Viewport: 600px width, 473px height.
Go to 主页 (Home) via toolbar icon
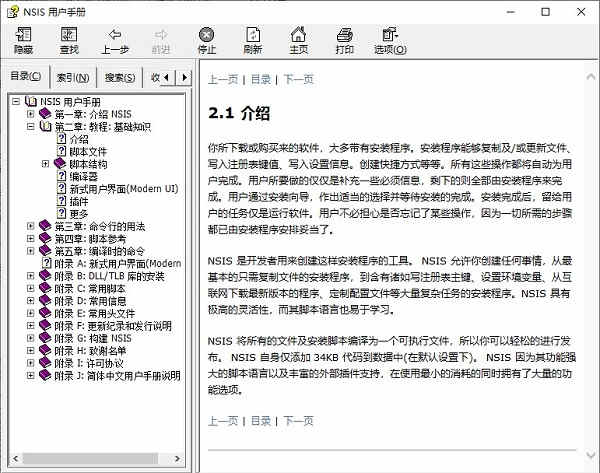pyautogui.click(x=298, y=34)
